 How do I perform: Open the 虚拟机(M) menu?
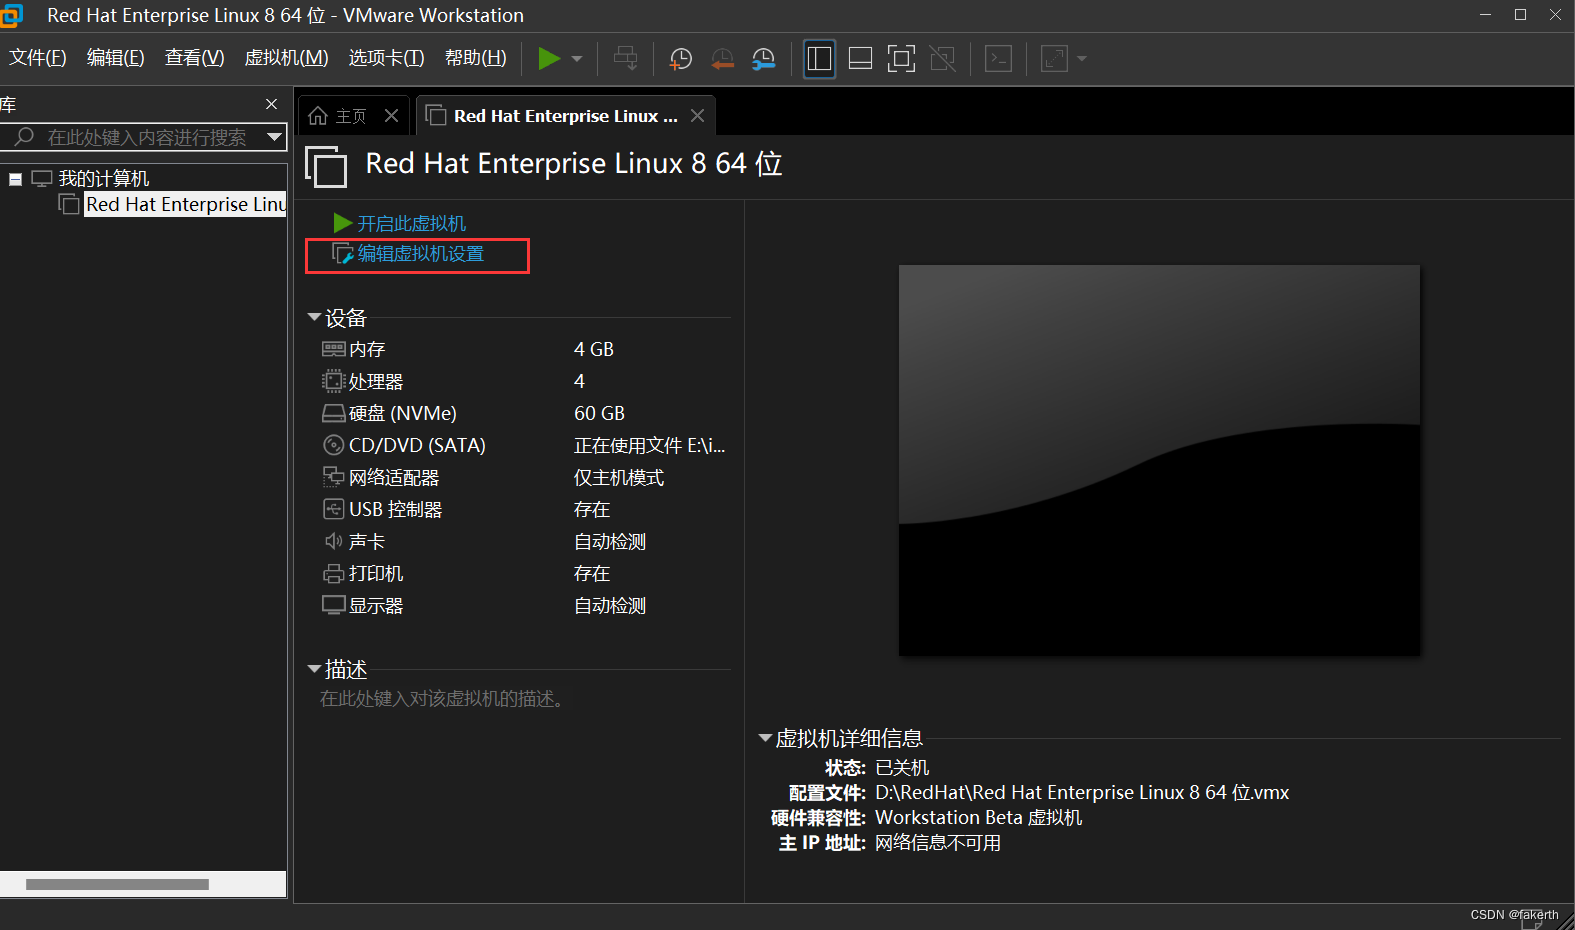tap(287, 58)
